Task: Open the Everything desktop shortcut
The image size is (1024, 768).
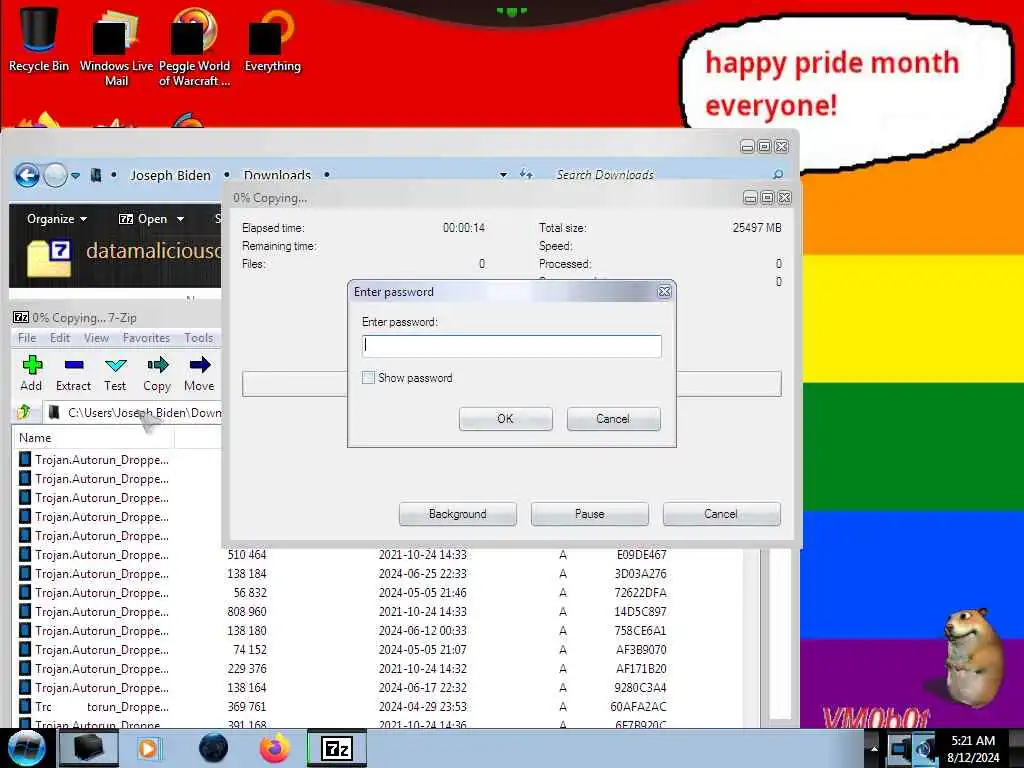Action: click(x=272, y=40)
